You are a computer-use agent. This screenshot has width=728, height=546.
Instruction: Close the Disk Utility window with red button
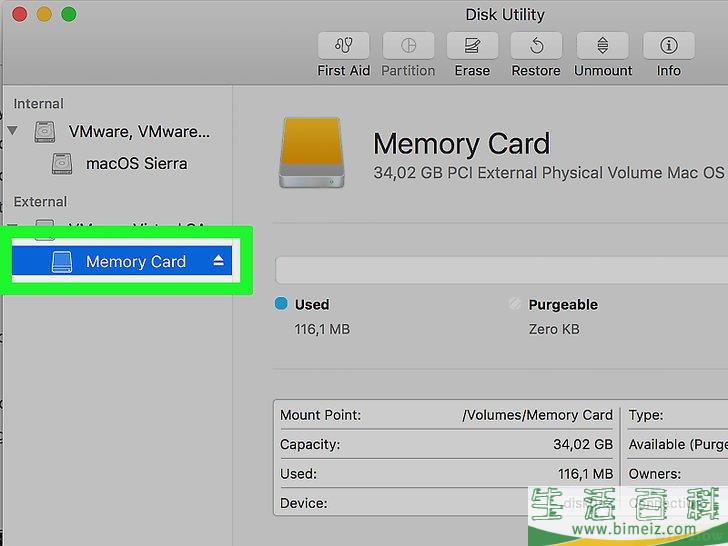tap(20, 14)
